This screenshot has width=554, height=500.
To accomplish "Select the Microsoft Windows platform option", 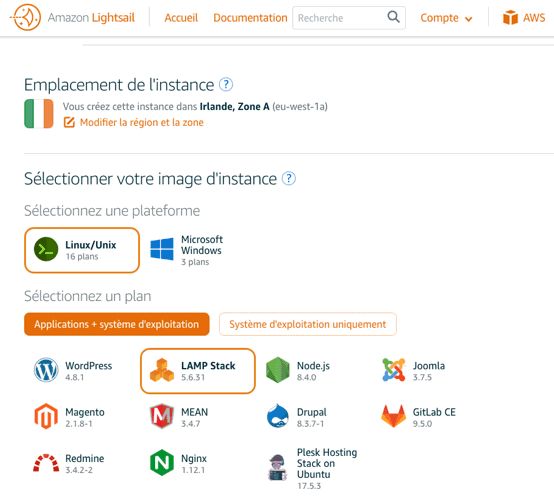I will (x=187, y=250).
